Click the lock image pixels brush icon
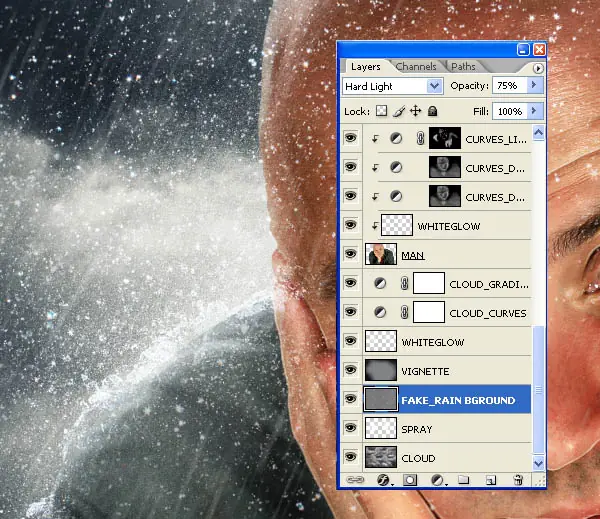 point(399,111)
